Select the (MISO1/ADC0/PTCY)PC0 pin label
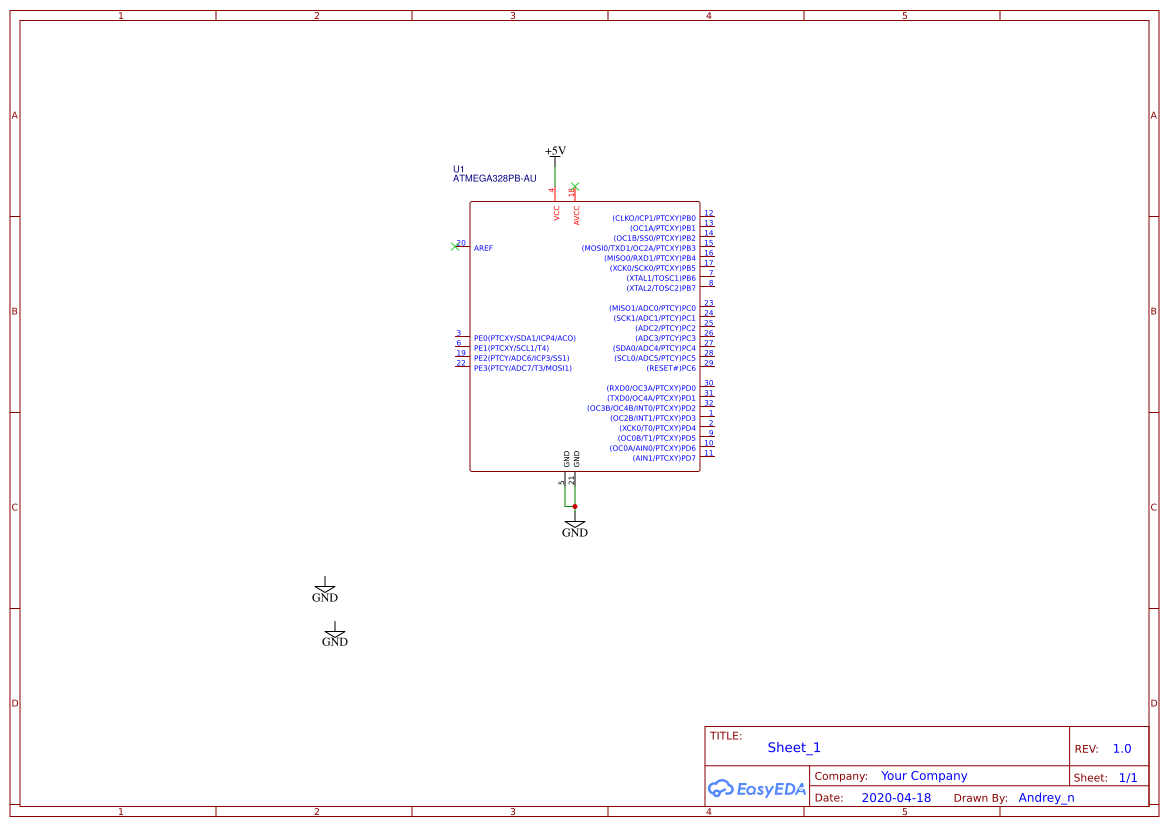The height and width of the screenshot is (827, 1169). pyautogui.click(x=652, y=309)
